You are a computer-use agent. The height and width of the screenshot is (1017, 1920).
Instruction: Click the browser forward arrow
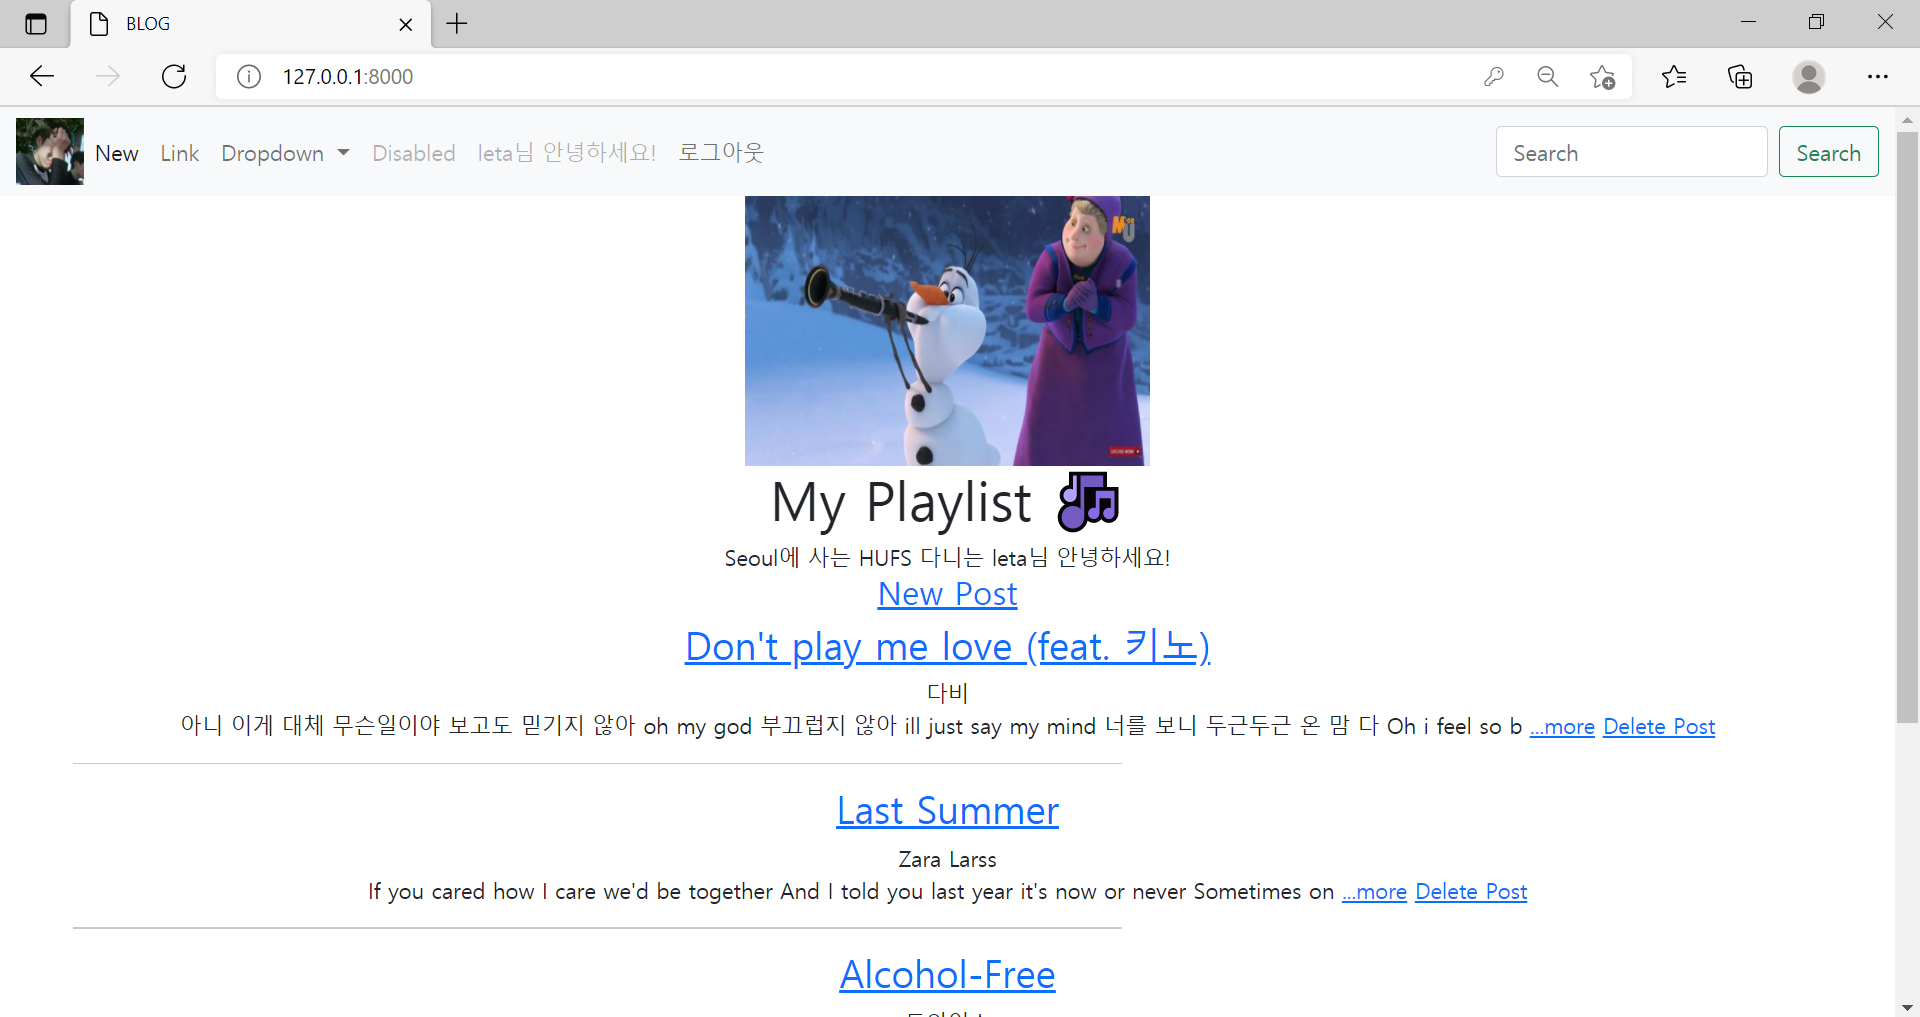click(108, 76)
